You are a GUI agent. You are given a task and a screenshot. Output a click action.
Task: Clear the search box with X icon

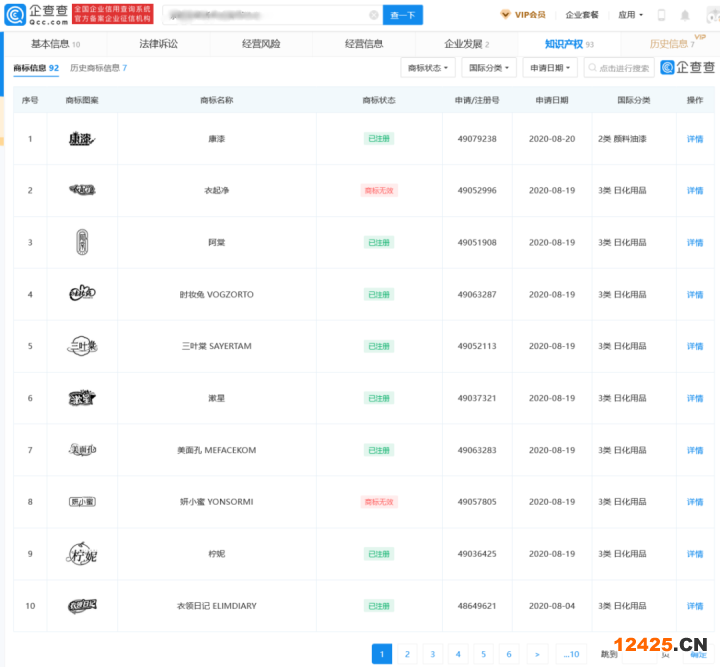[374, 15]
